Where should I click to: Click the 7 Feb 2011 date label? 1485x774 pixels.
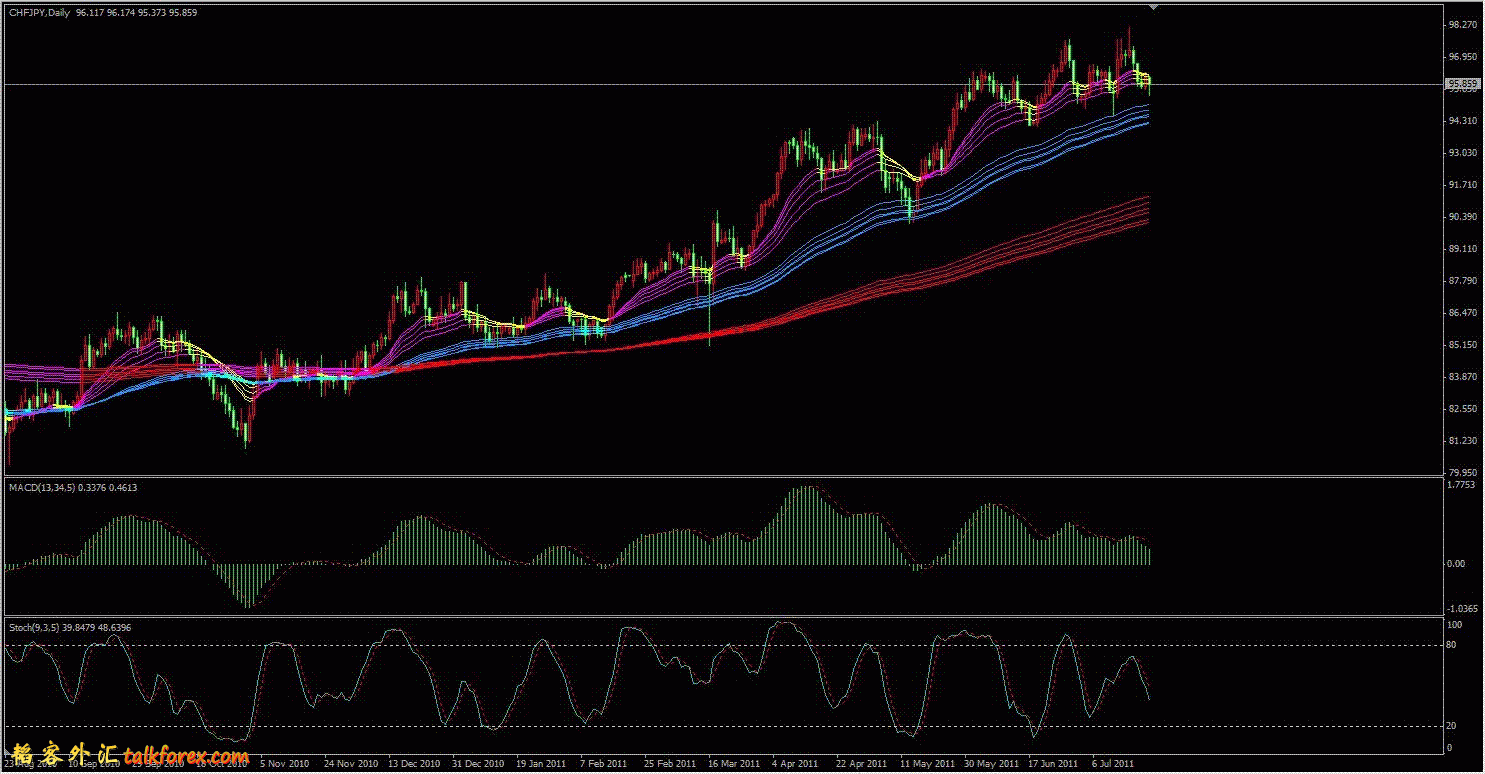coord(604,763)
